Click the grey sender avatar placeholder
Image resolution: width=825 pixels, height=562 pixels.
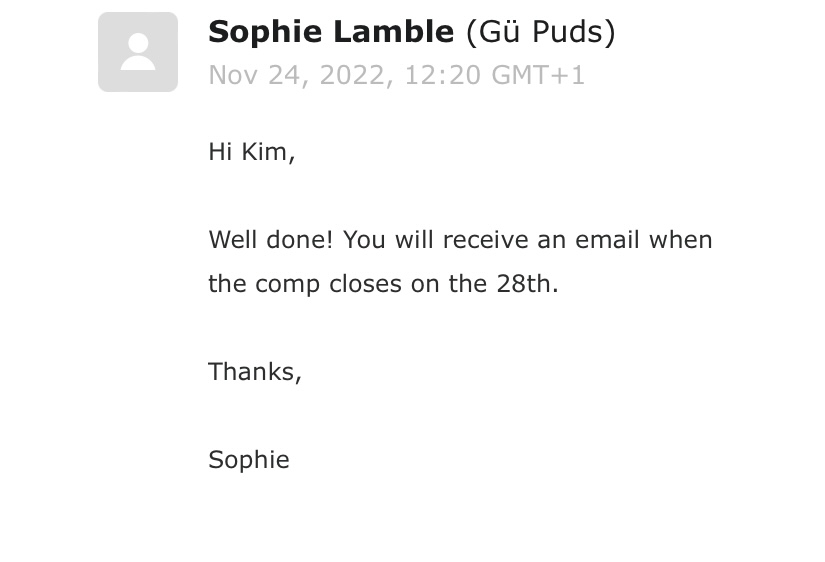(x=138, y=52)
